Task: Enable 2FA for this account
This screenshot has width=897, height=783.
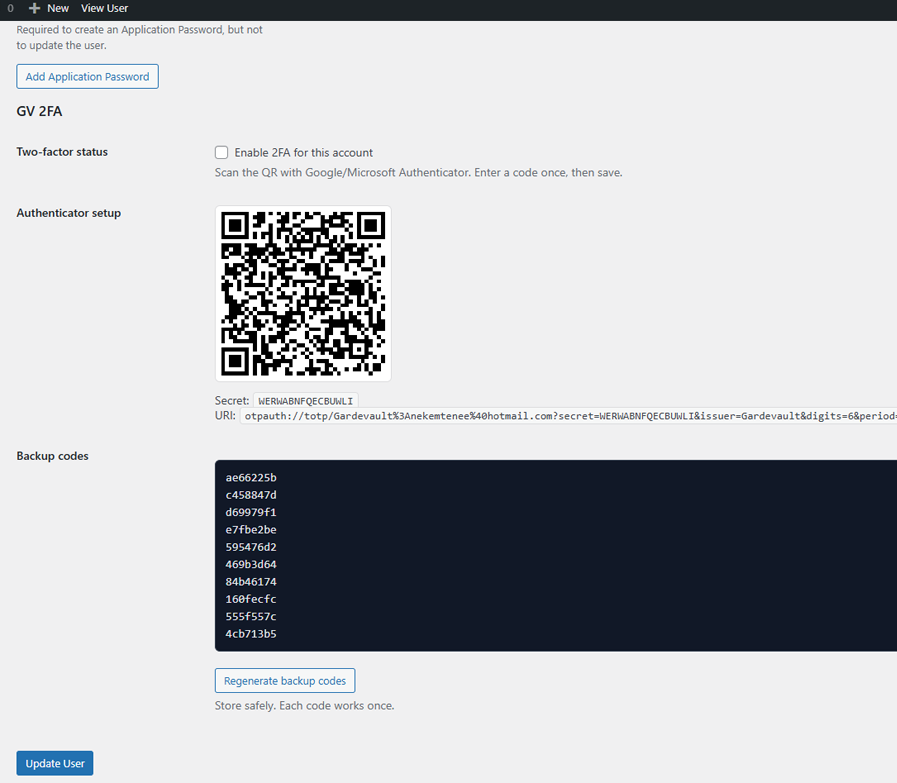Action: 221,152
